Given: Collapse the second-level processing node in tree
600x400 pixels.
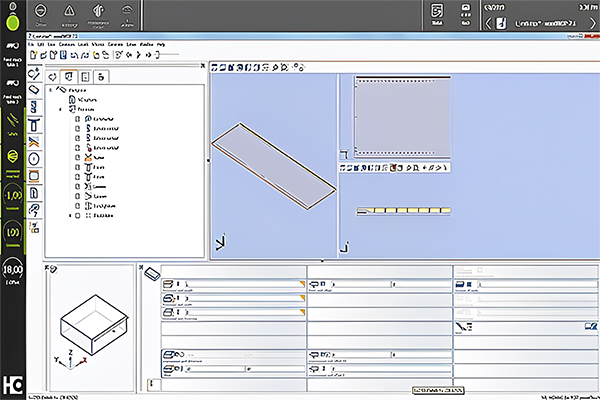Looking at the screenshot, I should coord(60,109).
